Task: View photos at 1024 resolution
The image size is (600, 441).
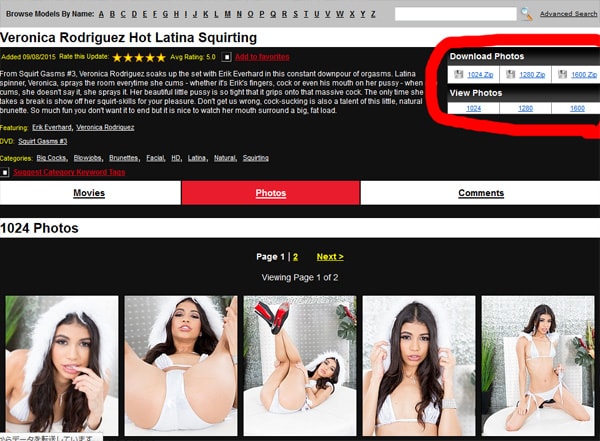Action: pyautogui.click(x=473, y=108)
